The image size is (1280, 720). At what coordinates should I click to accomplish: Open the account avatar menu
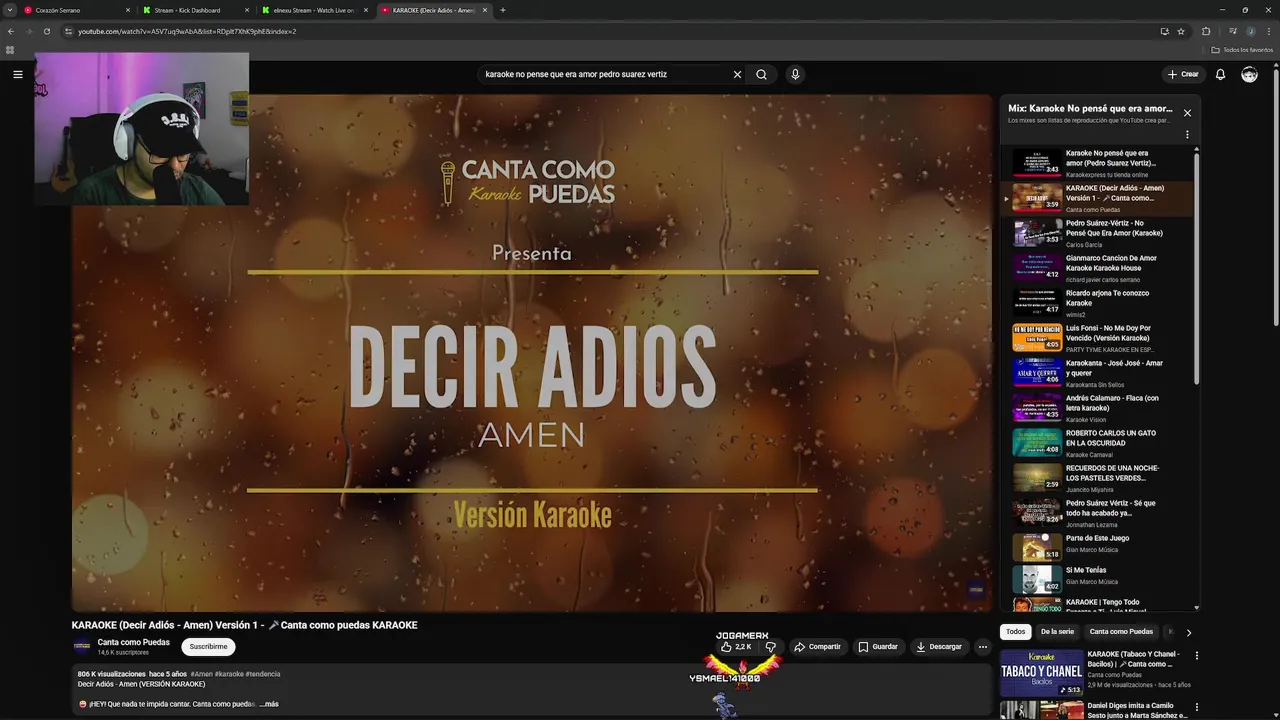click(1249, 74)
